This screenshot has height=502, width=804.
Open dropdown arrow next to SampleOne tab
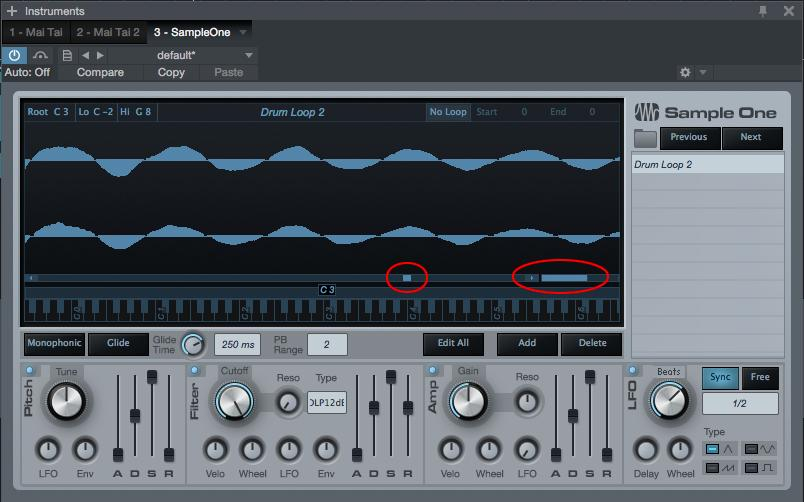(x=243, y=33)
